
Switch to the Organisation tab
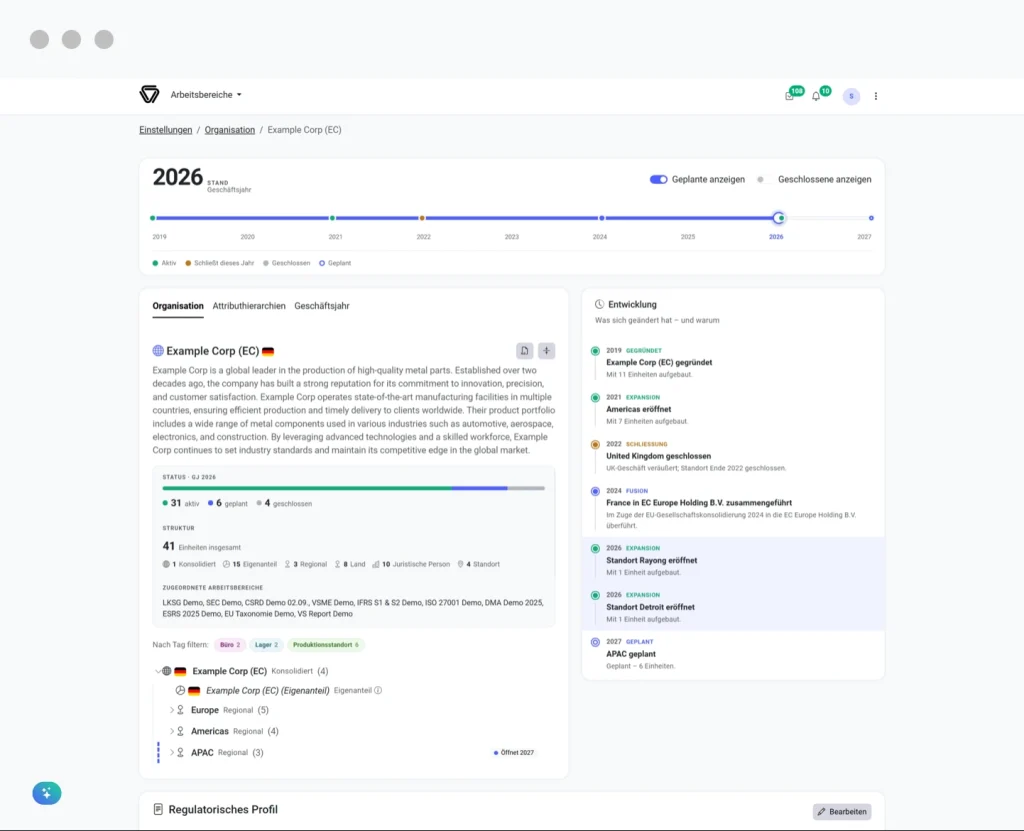click(x=178, y=306)
